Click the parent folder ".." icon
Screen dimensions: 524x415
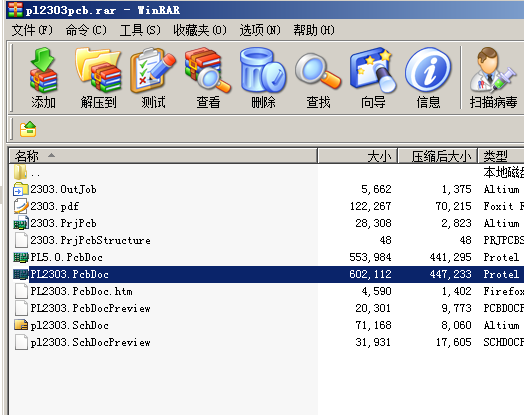(21, 172)
